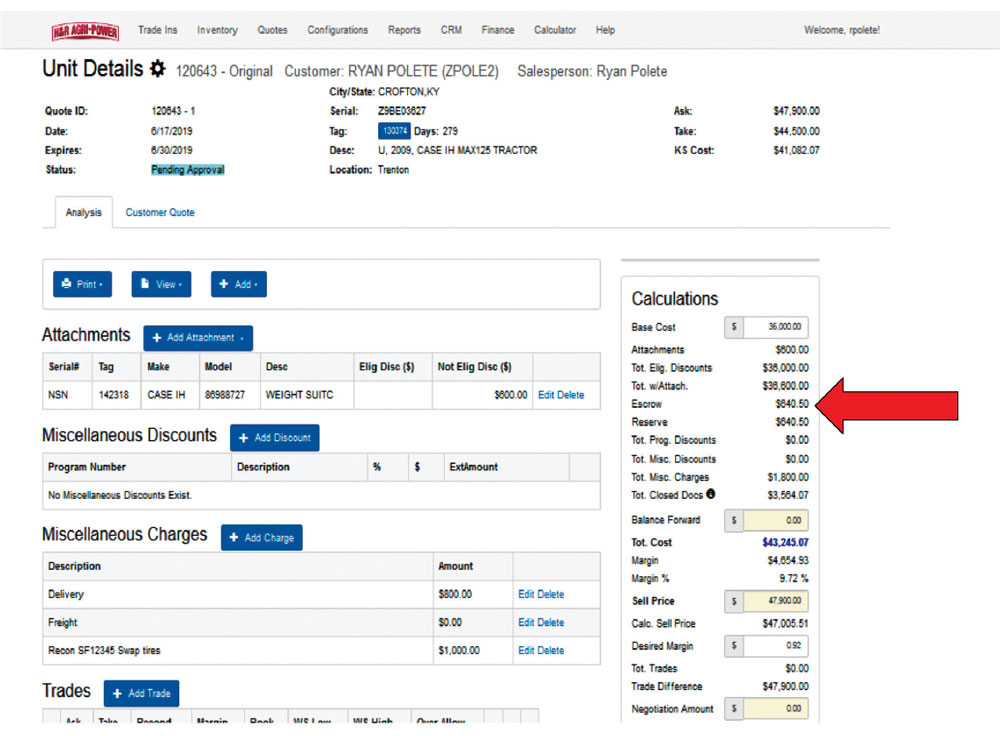The width and height of the screenshot is (1000, 736).
Task: Click the Expires date 6/30/2019
Action: click(172, 151)
